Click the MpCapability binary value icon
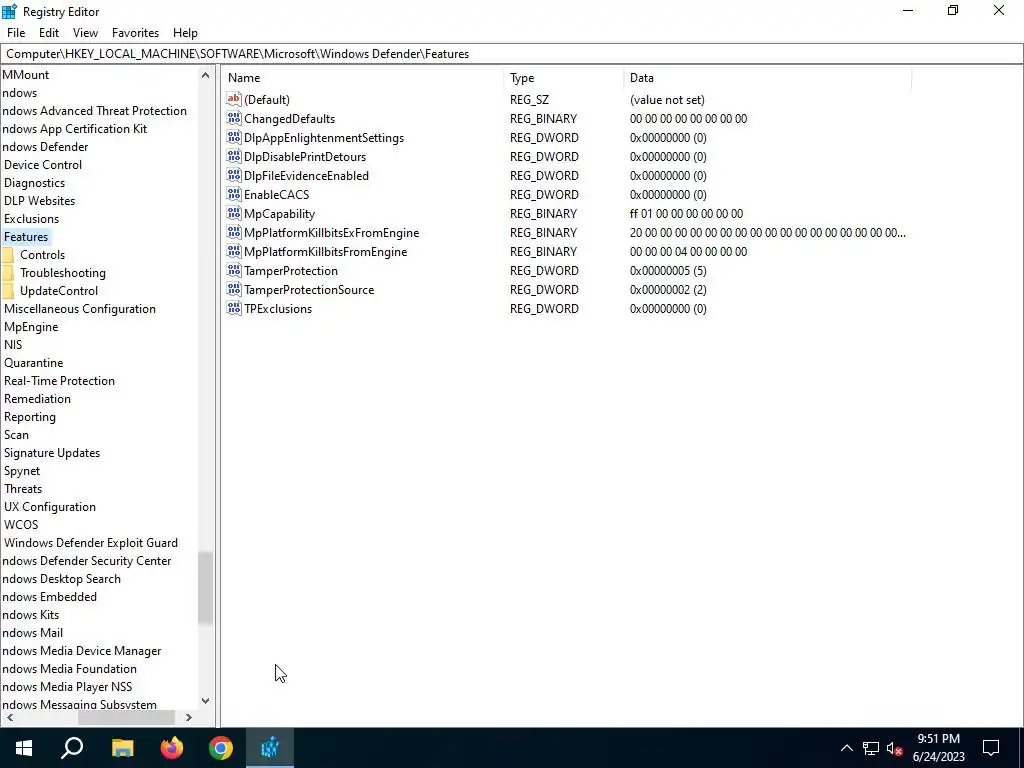Image resolution: width=1024 pixels, height=768 pixels. coord(234,213)
